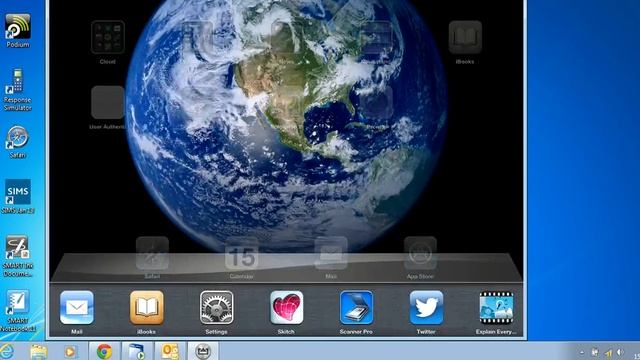Tap the dimmed iBooks home screen icon
The height and width of the screenshot is (360, 640).
[465, 37]
